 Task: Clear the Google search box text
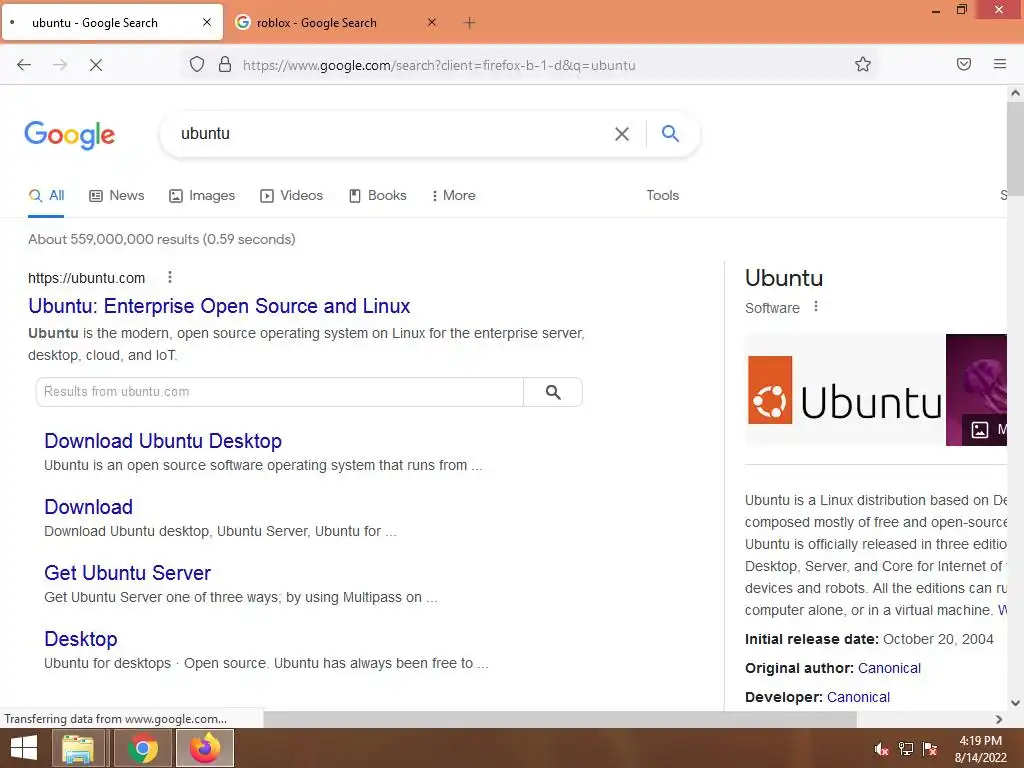point(622,134)
